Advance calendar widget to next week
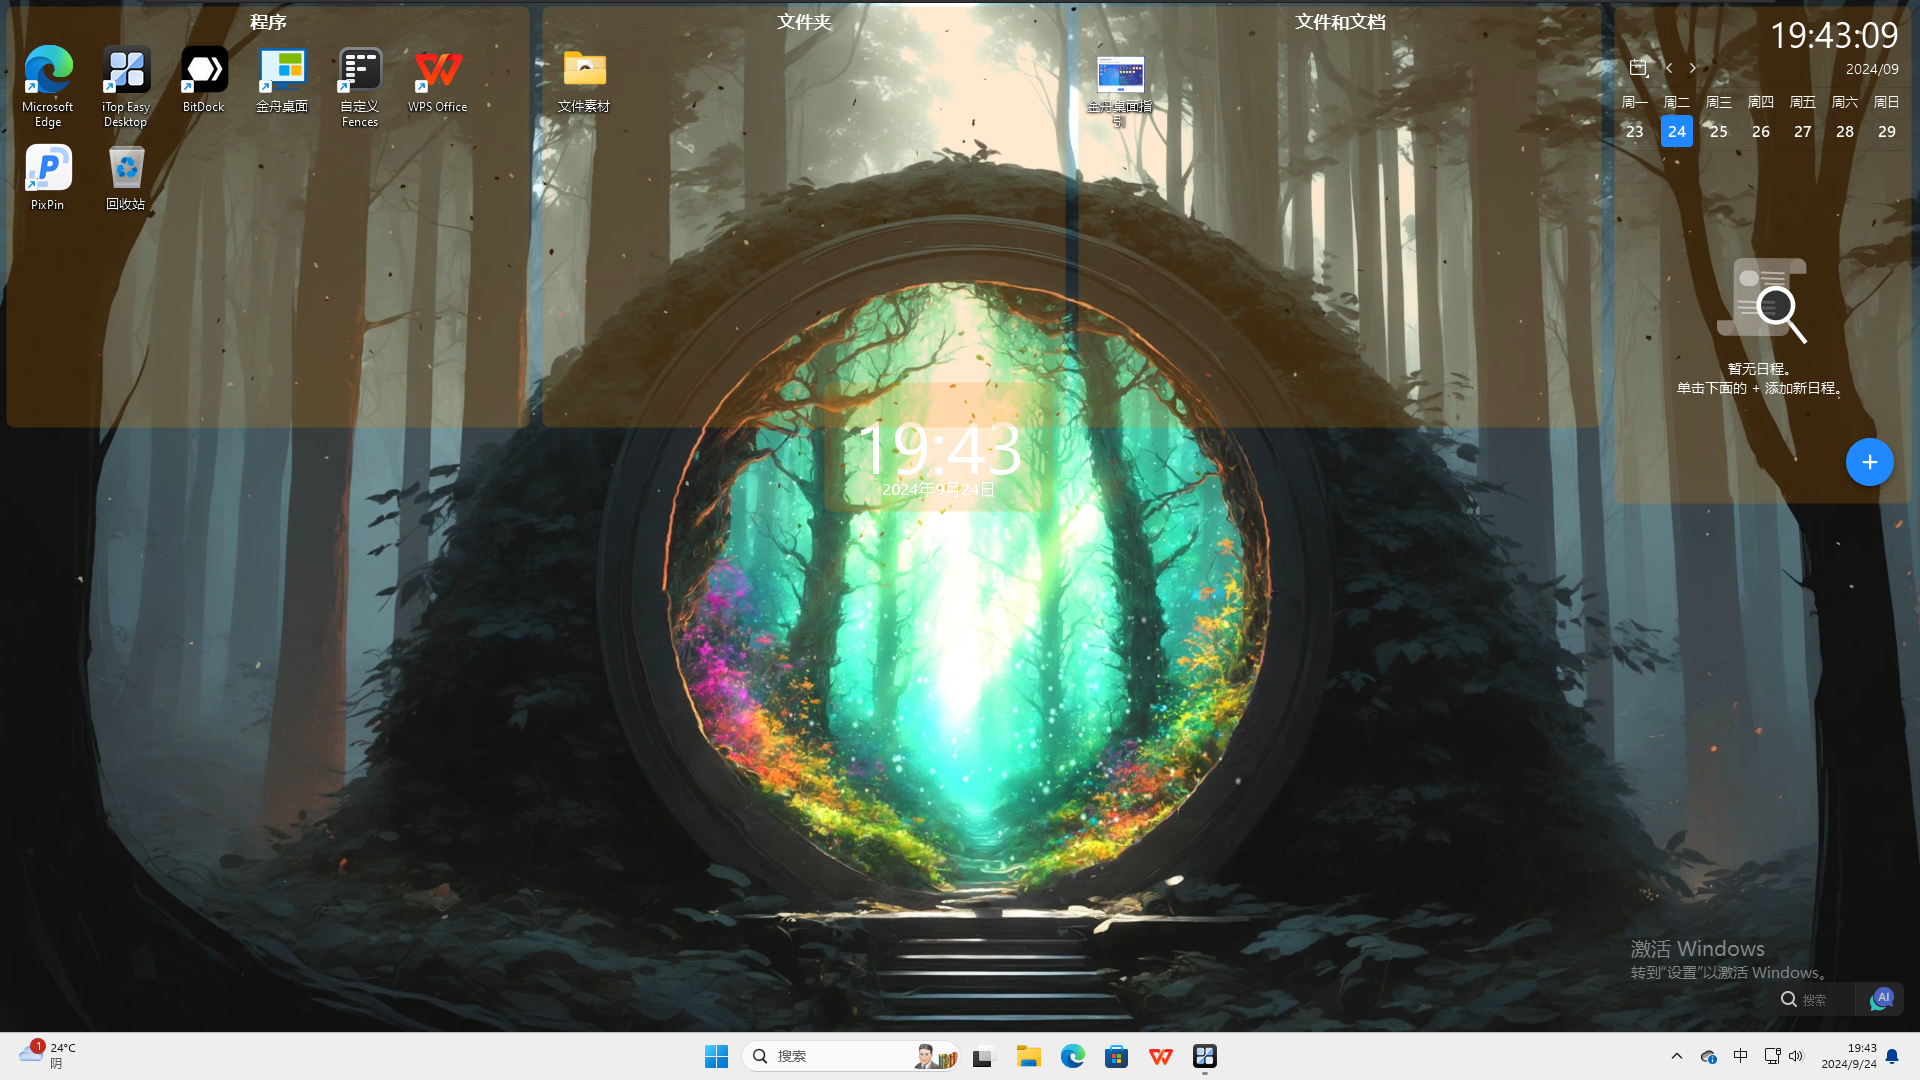This screenshot has height=1080, width=1920. 1693,68
